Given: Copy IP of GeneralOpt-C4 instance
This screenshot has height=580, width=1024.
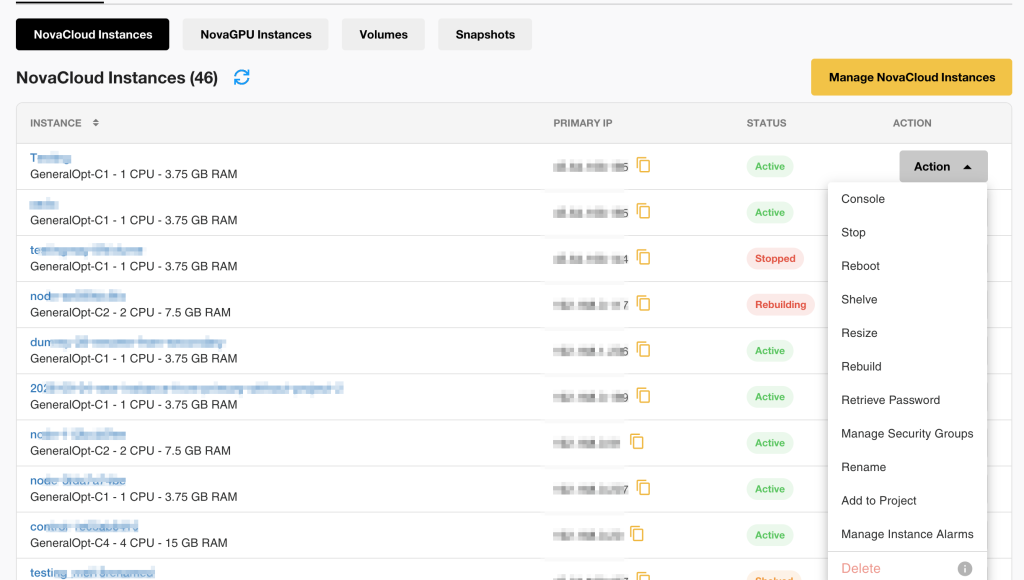Looking at the screenshot, I should coord(637,534).
